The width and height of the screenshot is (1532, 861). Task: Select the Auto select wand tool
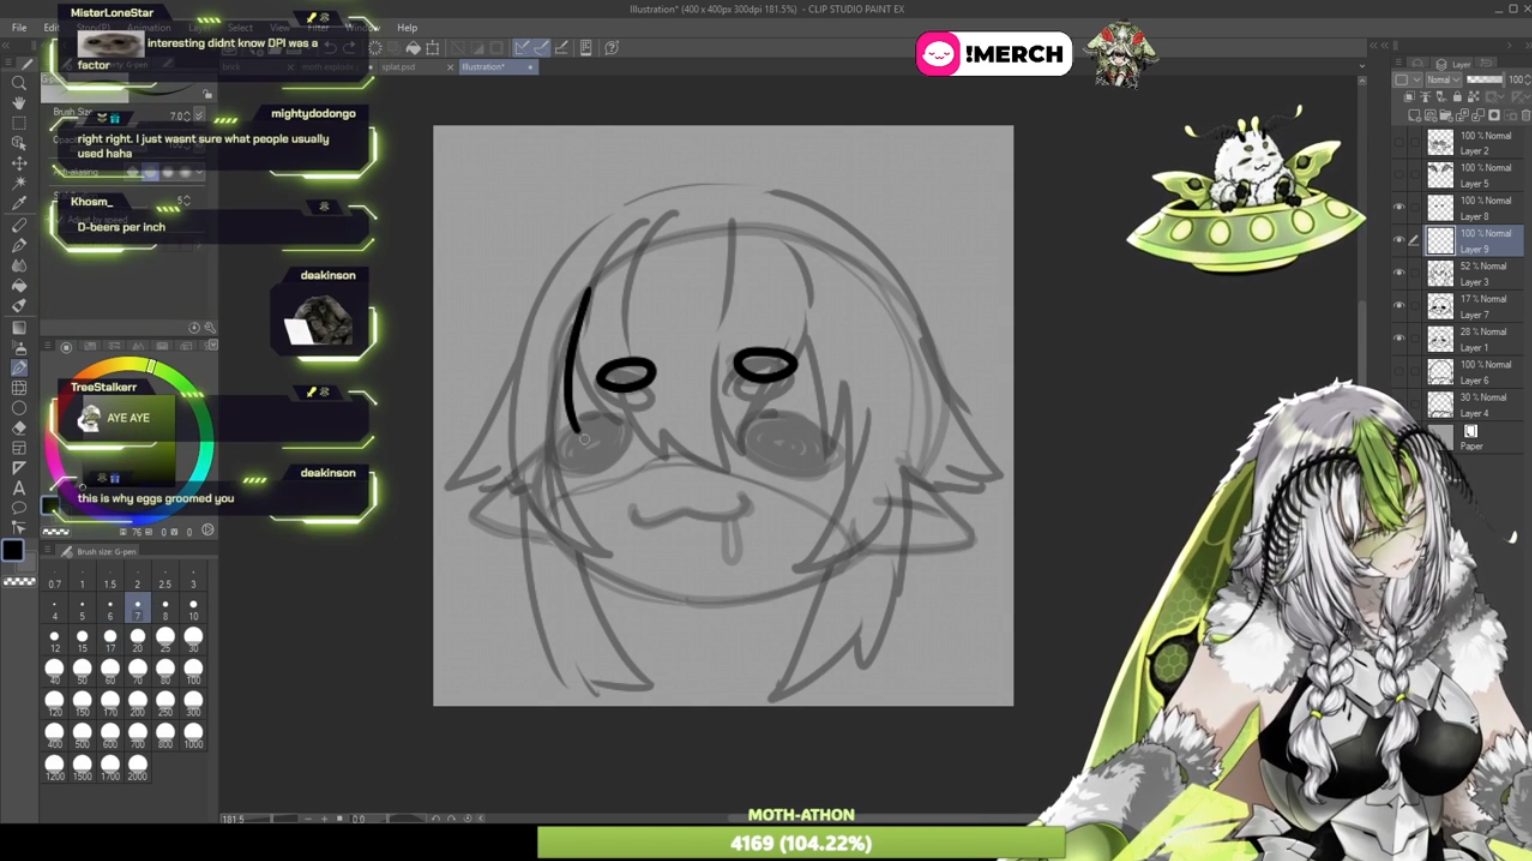(19, 184)
